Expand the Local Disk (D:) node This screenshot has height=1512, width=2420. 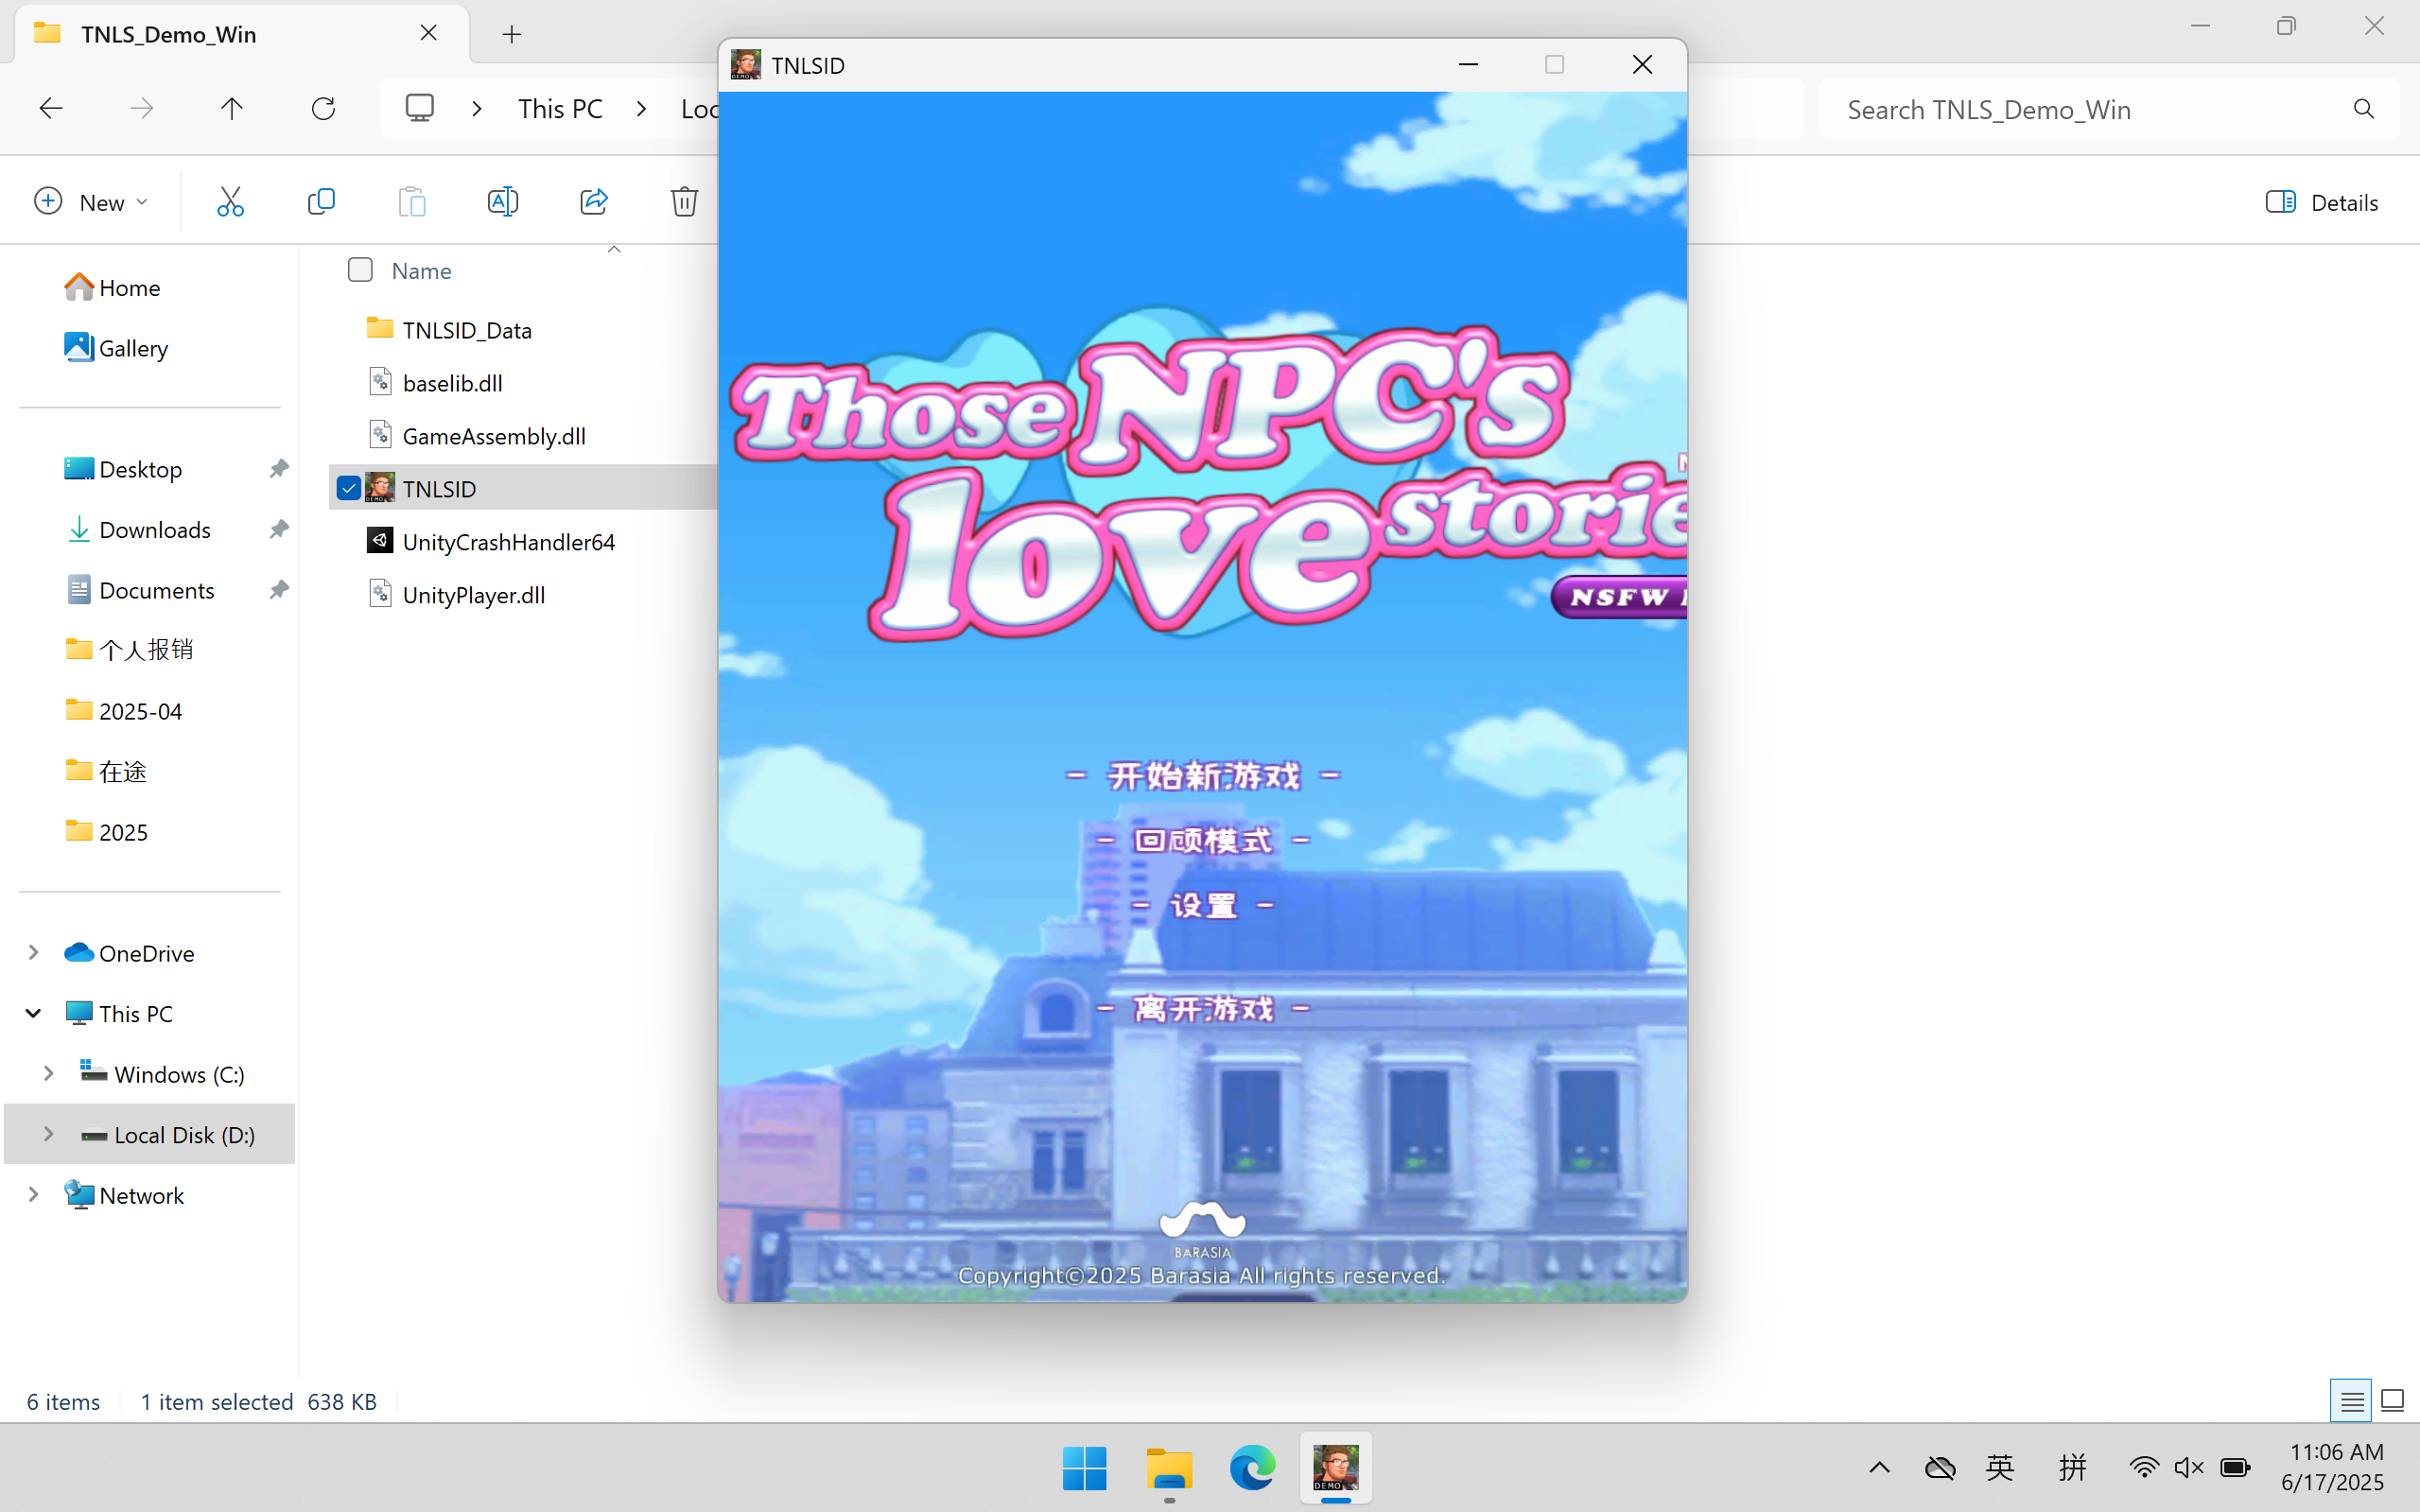[48, 1134]
